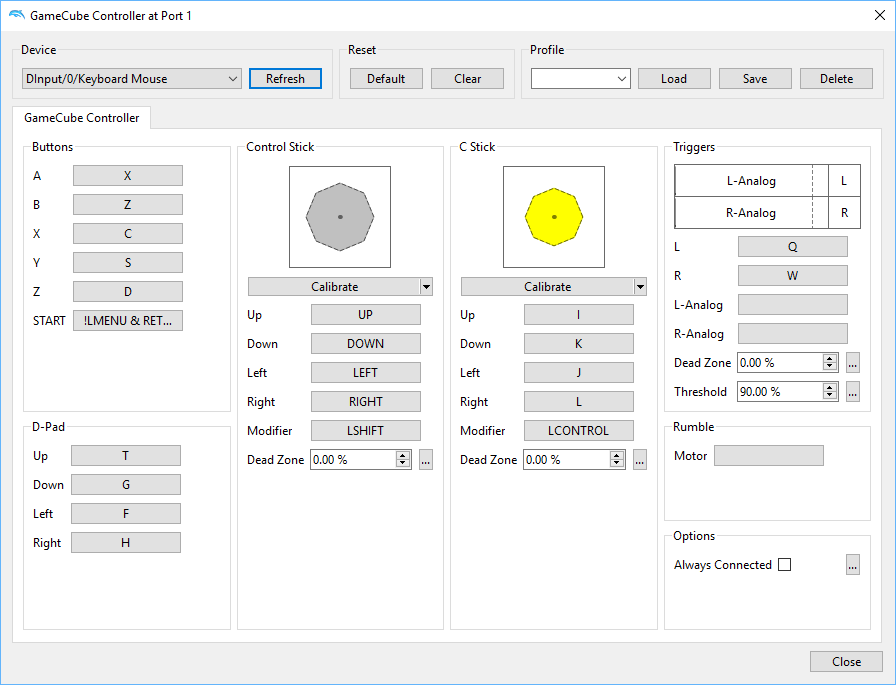Remap the L trigger binding
This screenshot has width=896, height=685.
tap(793, 247)
